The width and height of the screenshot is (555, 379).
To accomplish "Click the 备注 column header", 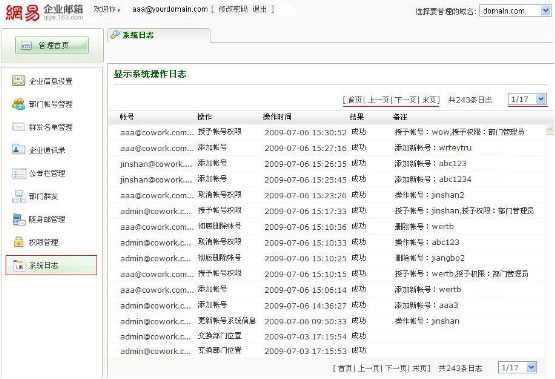I will point(400,117).
